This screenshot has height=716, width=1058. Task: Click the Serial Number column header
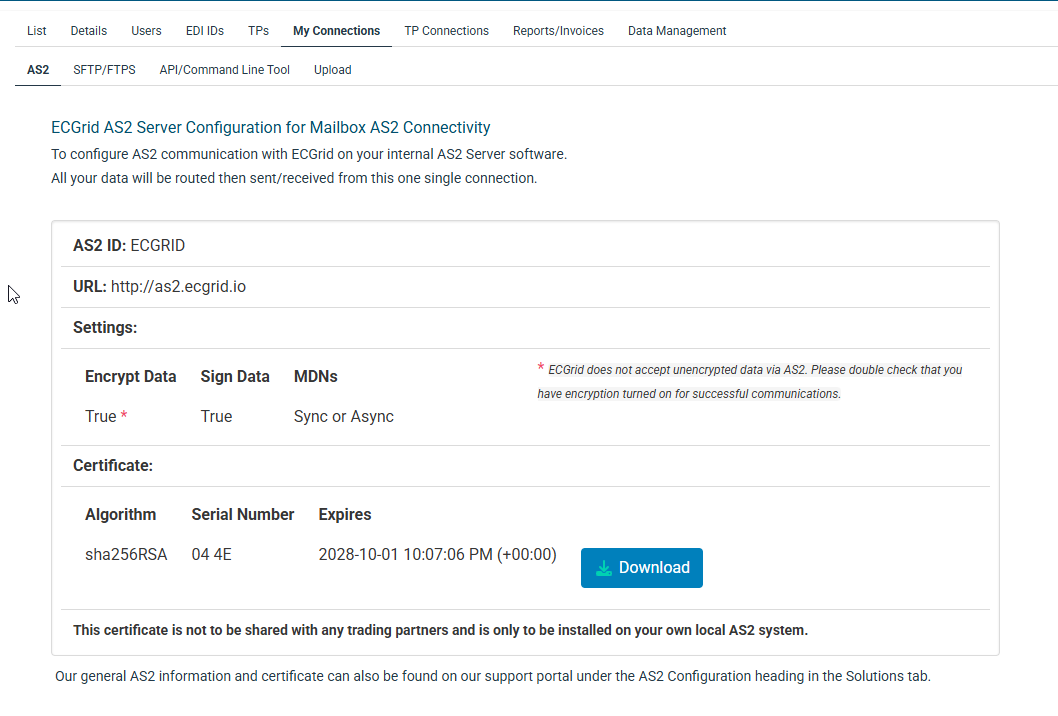pos(242,514)
